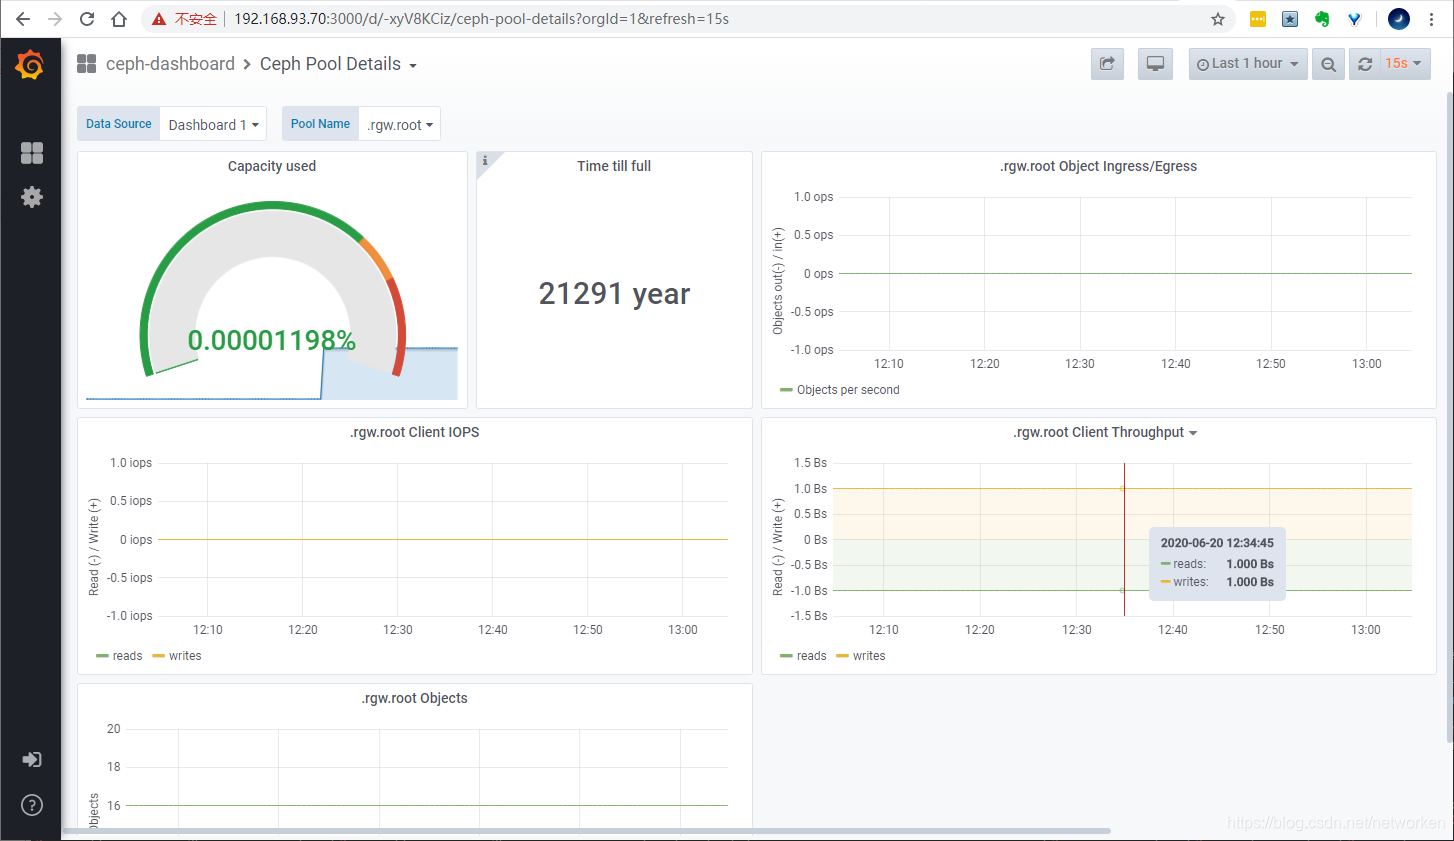
Task: Open the Data Source Dashboard 1 dropdown
Action: click(x=213, y=124)
